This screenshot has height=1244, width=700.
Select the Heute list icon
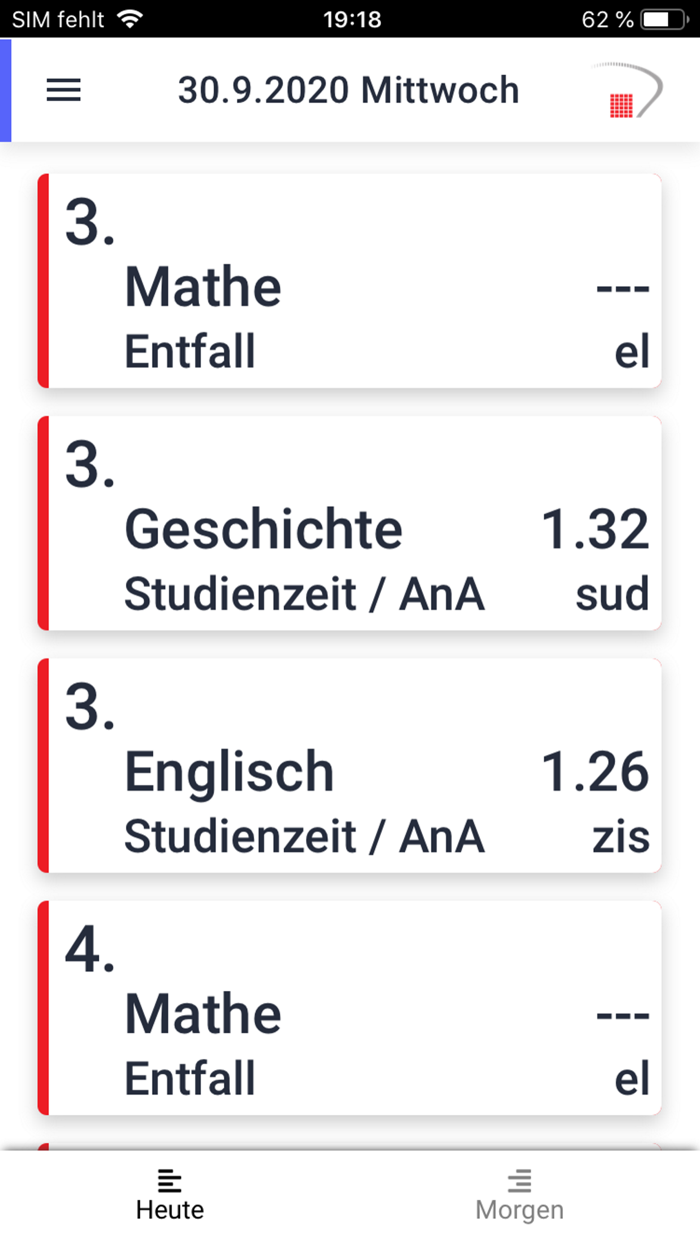click(x=169, y=1180)
